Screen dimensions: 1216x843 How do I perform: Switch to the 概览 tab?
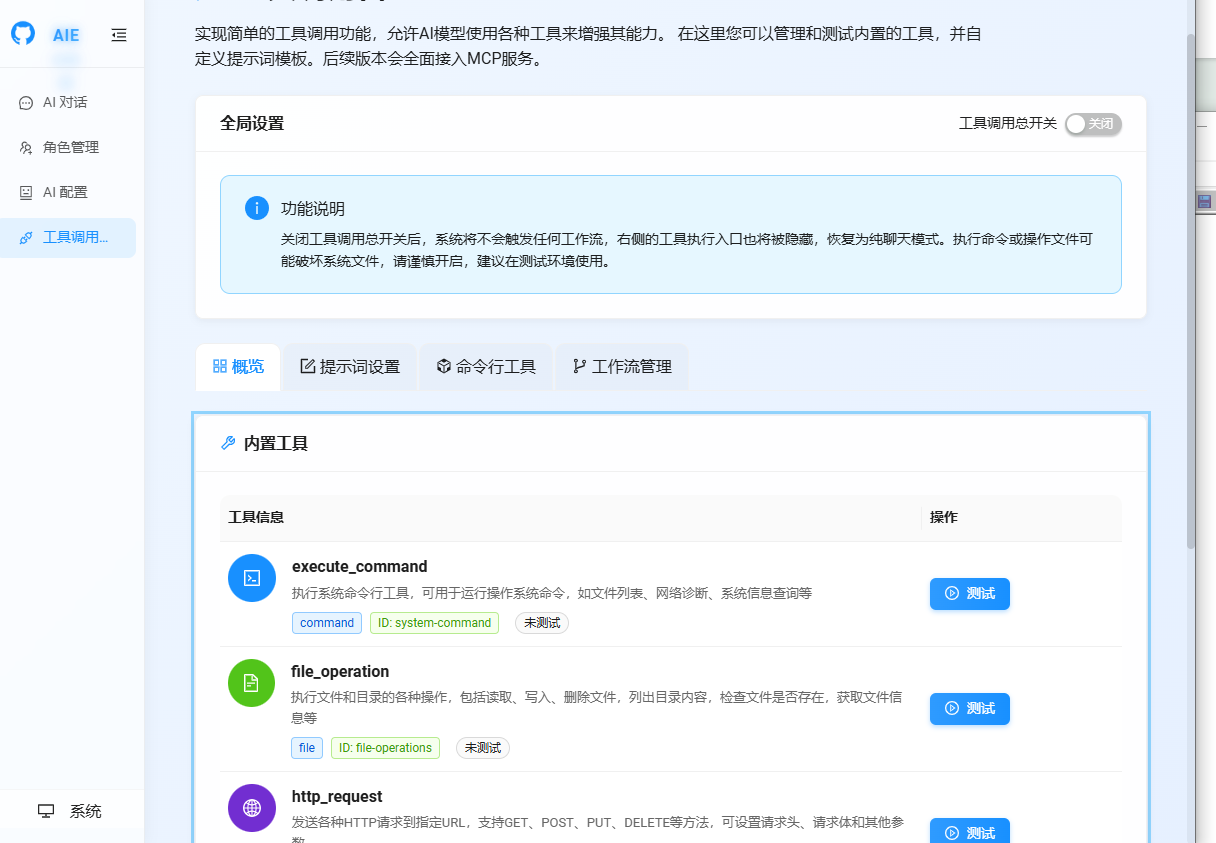(x=238, y=367)
